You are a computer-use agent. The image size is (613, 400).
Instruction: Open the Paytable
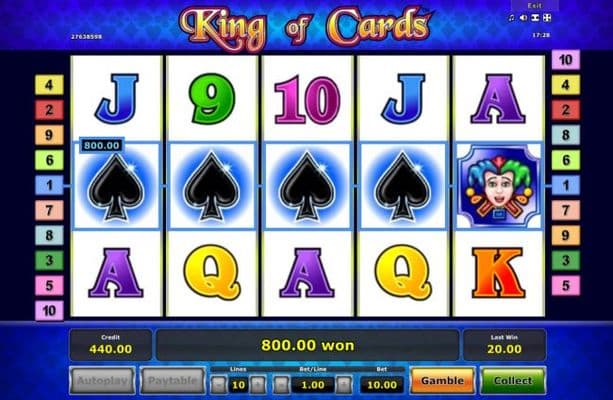coord(172,380)
